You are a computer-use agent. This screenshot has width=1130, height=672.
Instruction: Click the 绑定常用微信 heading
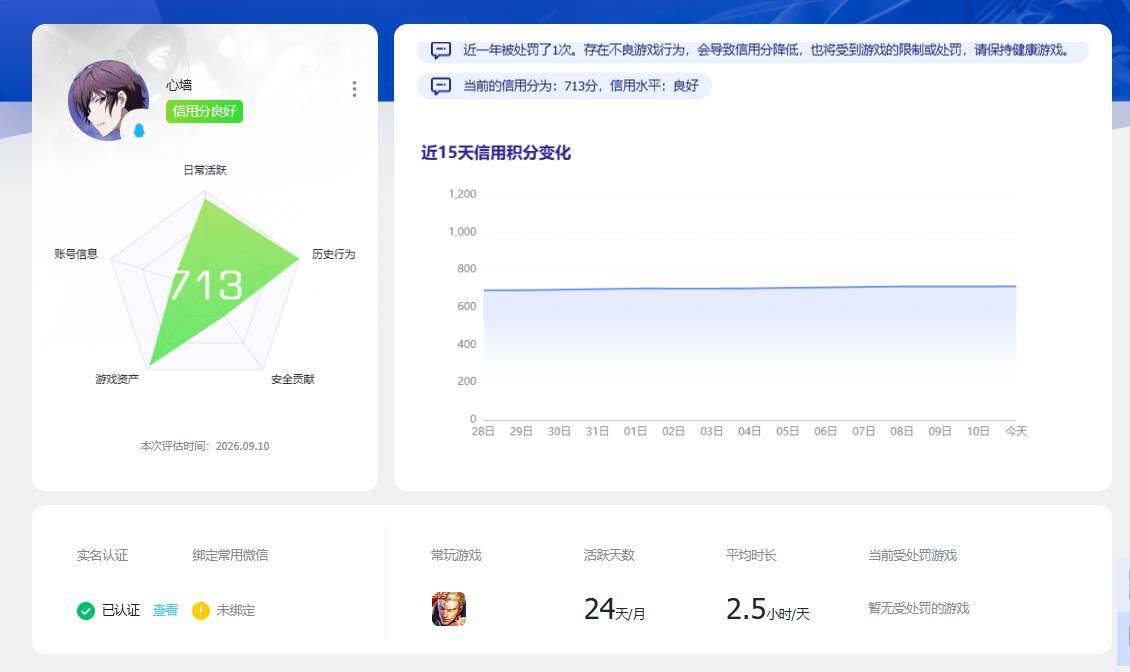230,555
